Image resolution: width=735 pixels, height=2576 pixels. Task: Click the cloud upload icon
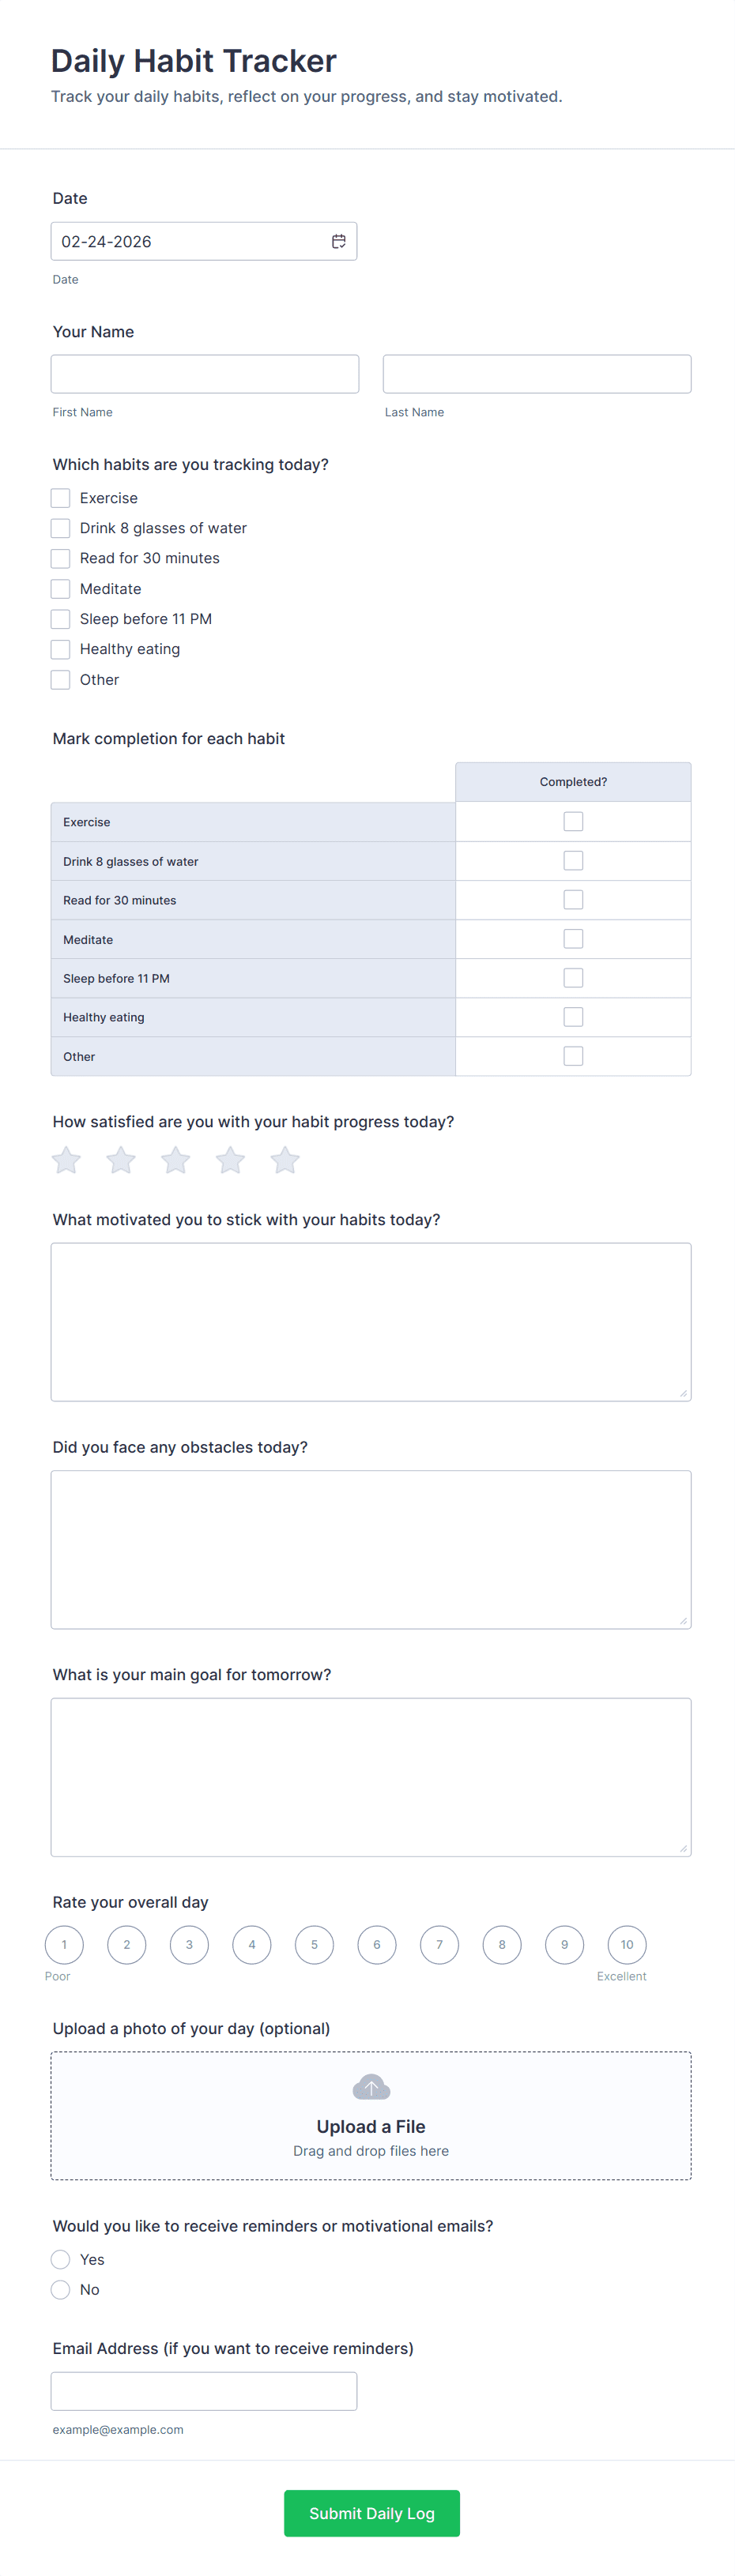[x=371, y=2087]
